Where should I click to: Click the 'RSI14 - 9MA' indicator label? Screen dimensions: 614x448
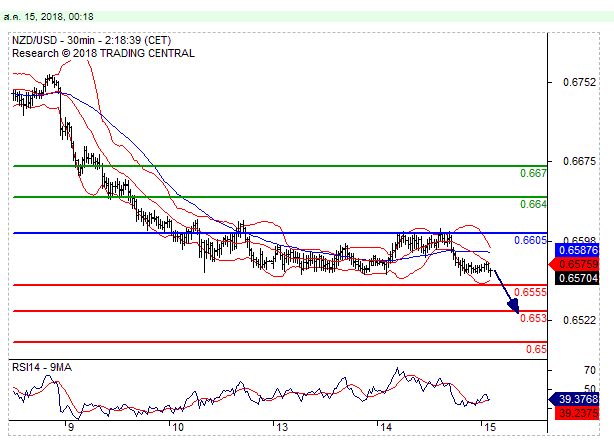click(x=42, y=367)
